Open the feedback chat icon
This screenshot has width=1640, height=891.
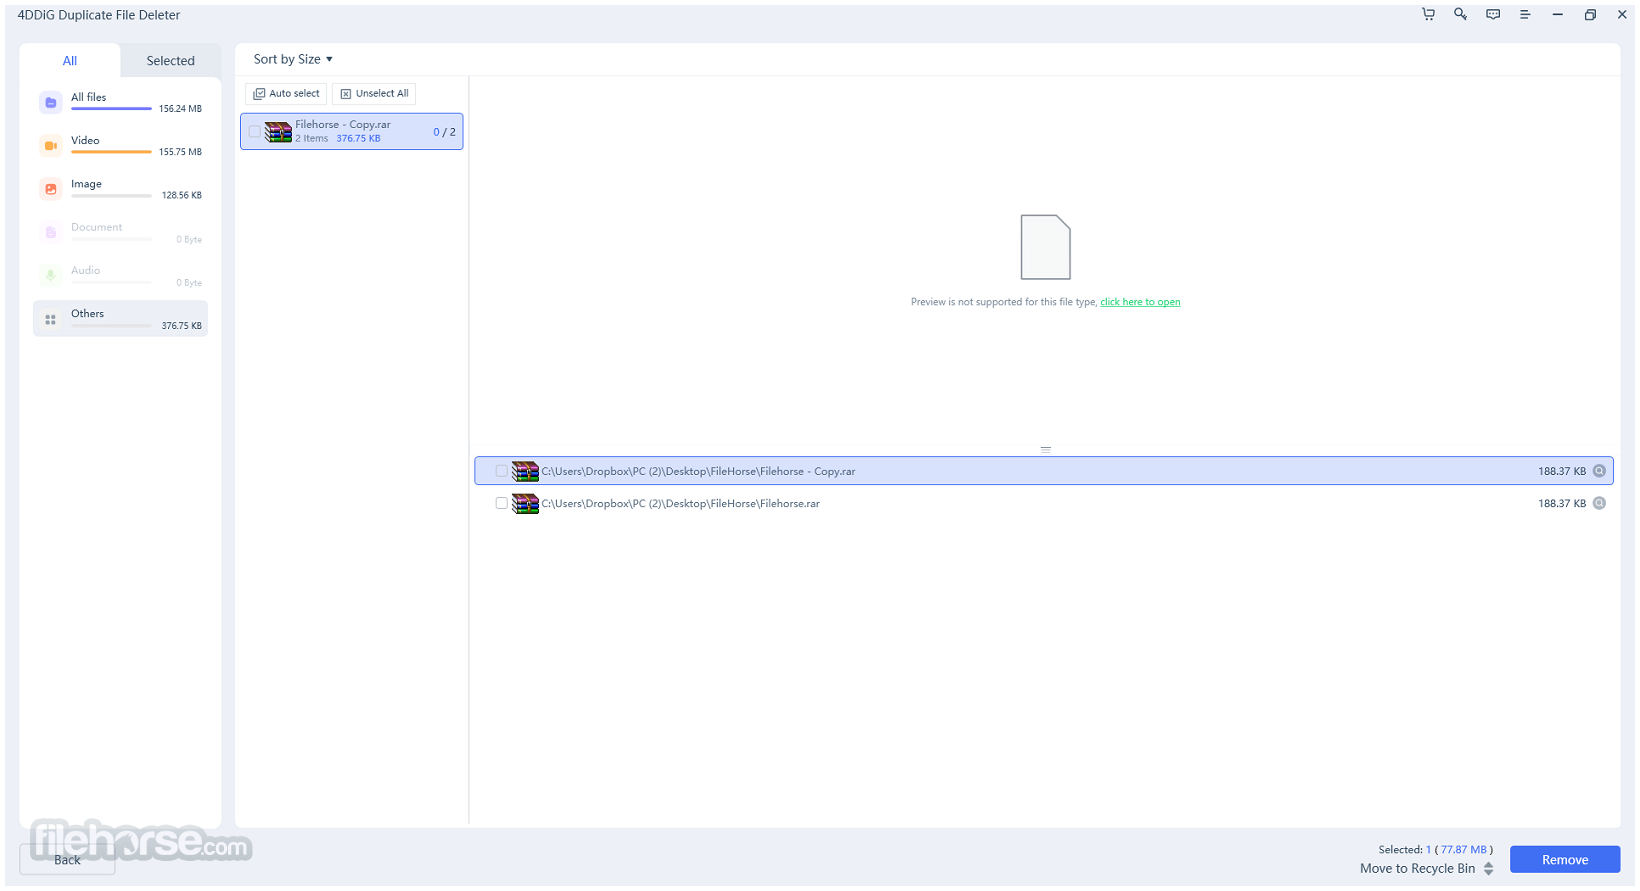[x=1493, y=14]
